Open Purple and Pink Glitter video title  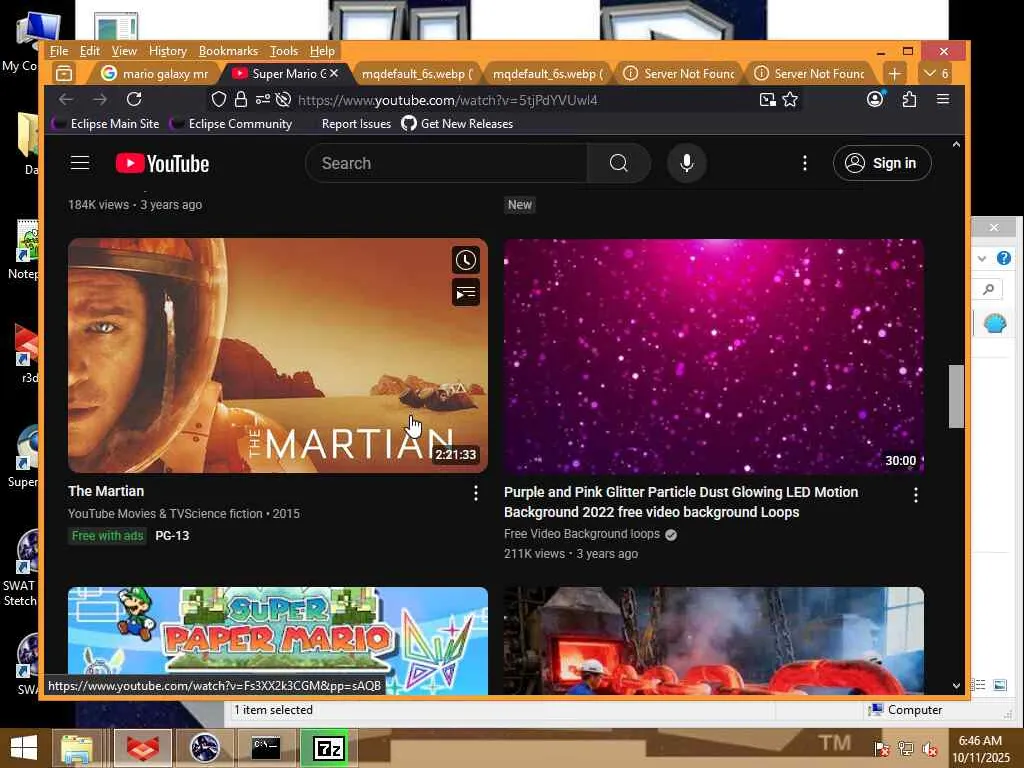[681, 502]
